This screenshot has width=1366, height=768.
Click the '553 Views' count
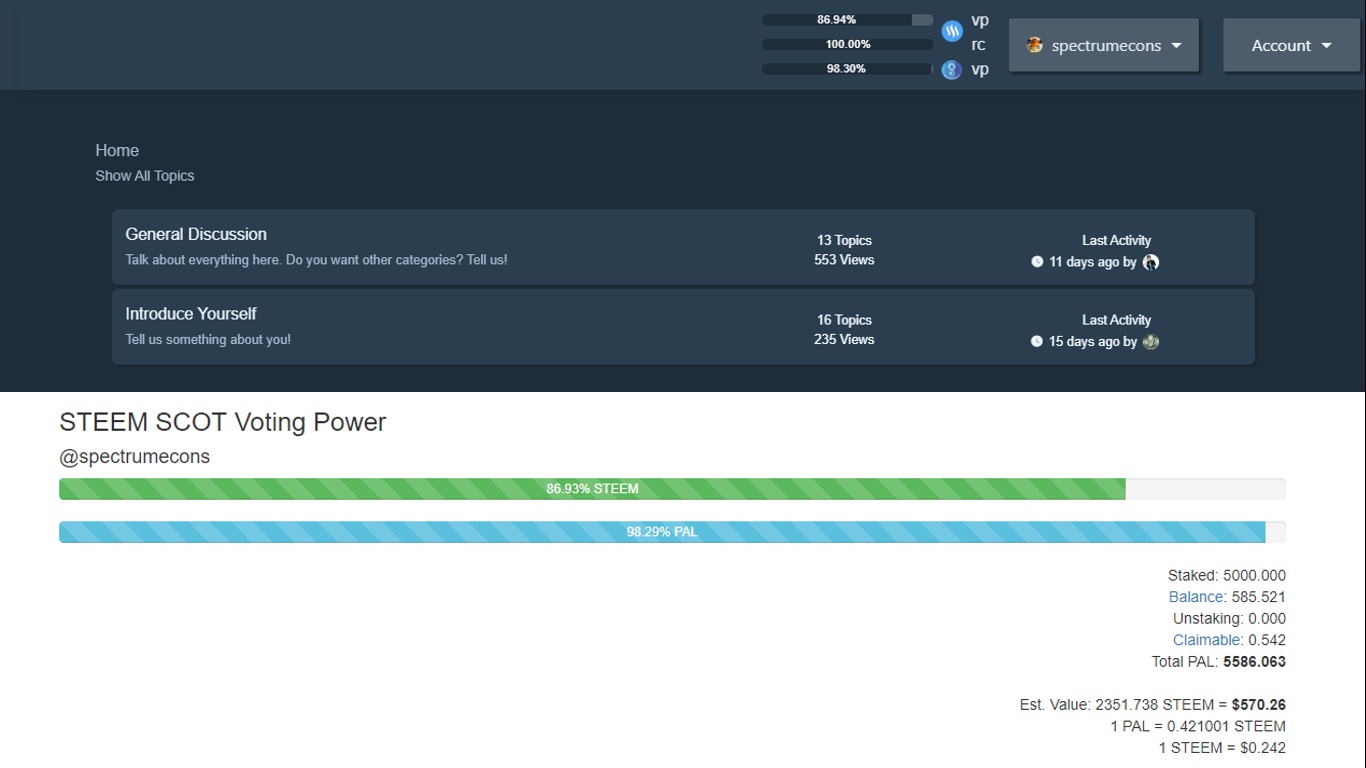[x=844, y=260]
